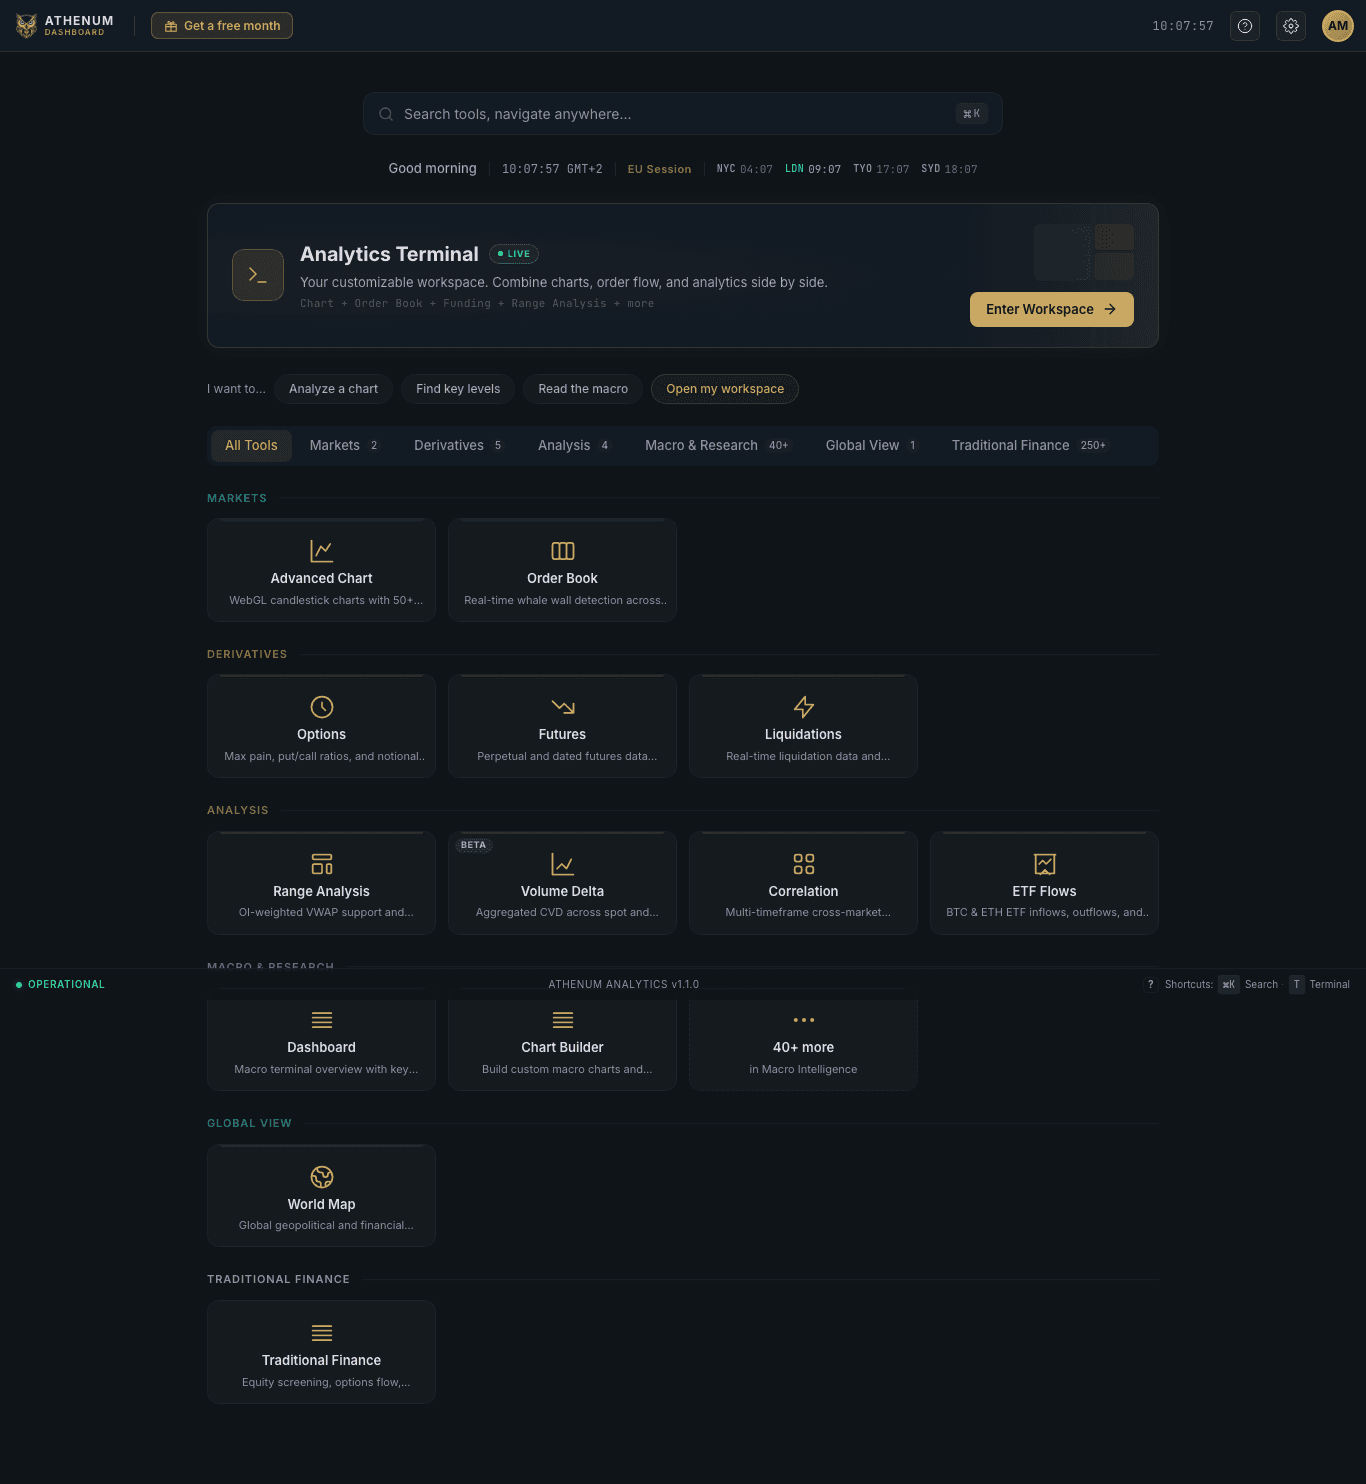Open the settings gear icon
Image resolution: width=1366 pixels, height=1484 pixels.
(1291, 26)
